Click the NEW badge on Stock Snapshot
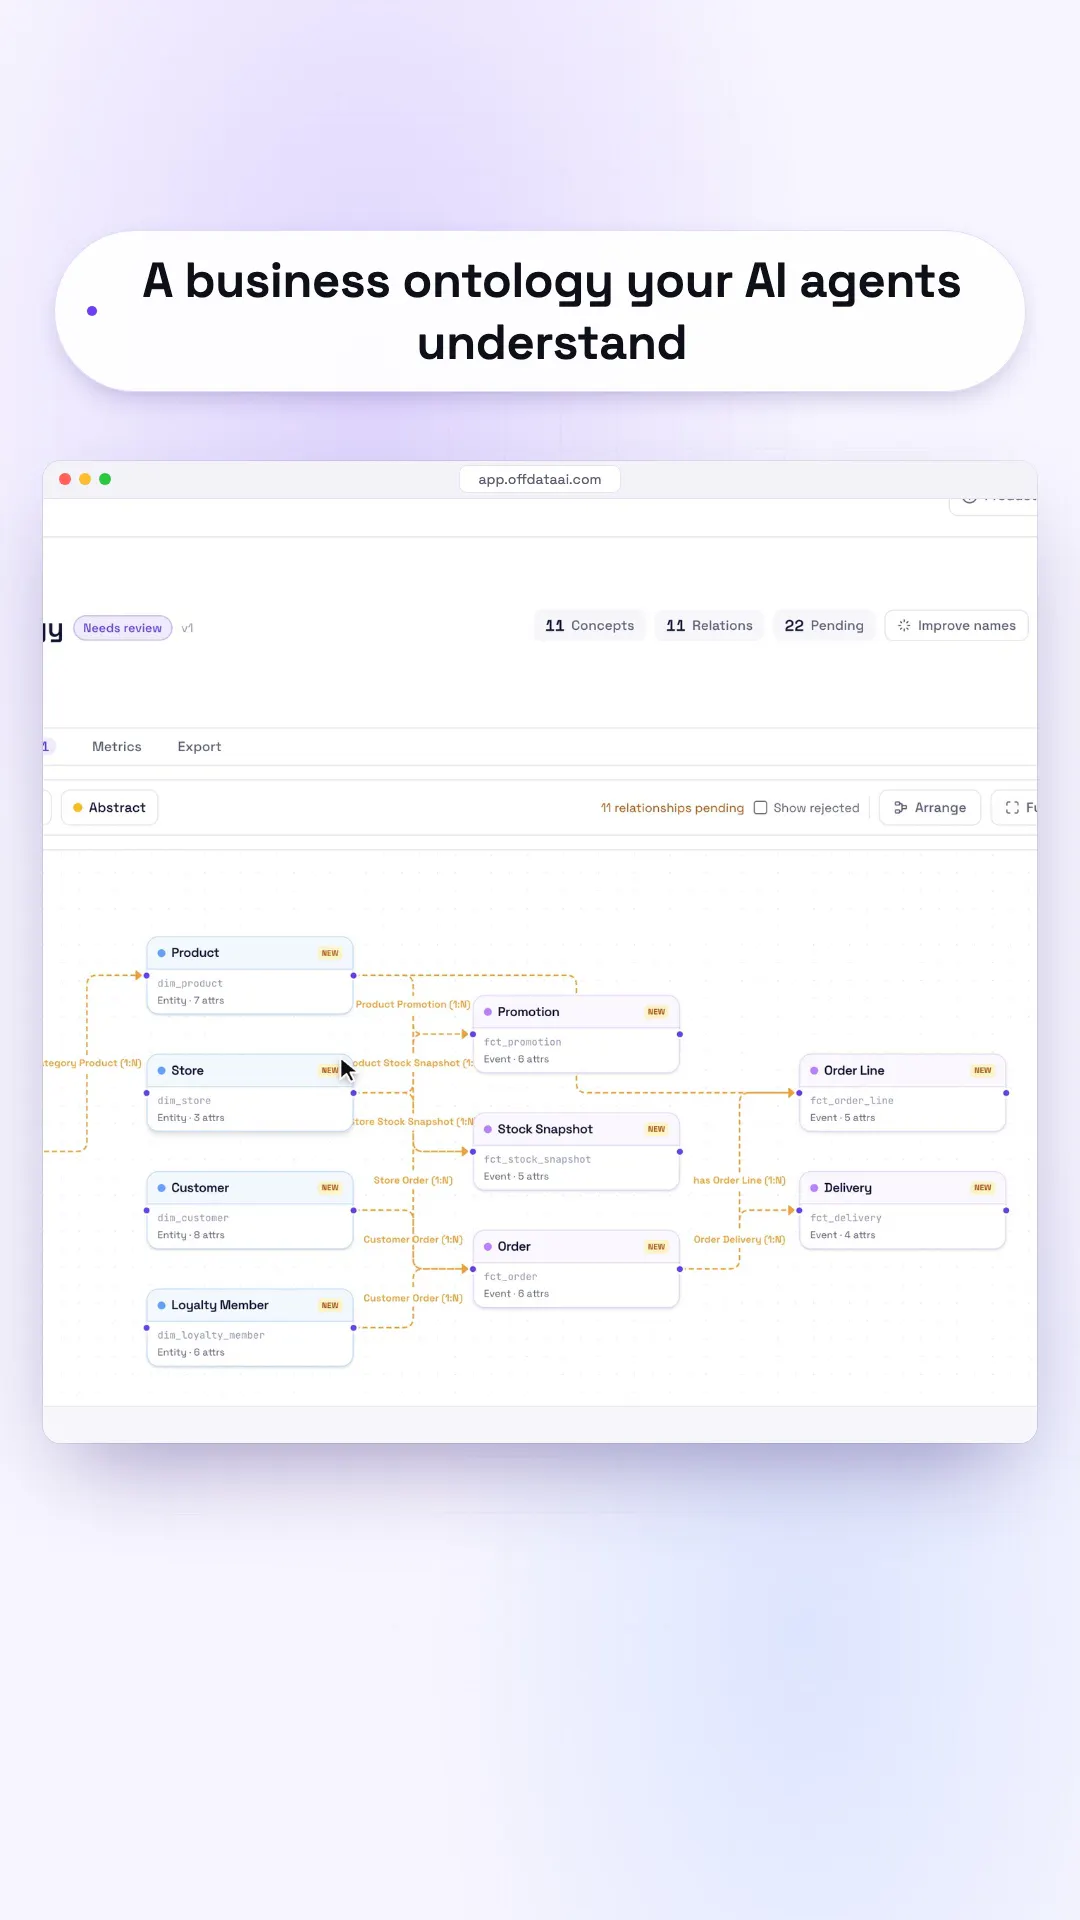 click(656, 1129)
